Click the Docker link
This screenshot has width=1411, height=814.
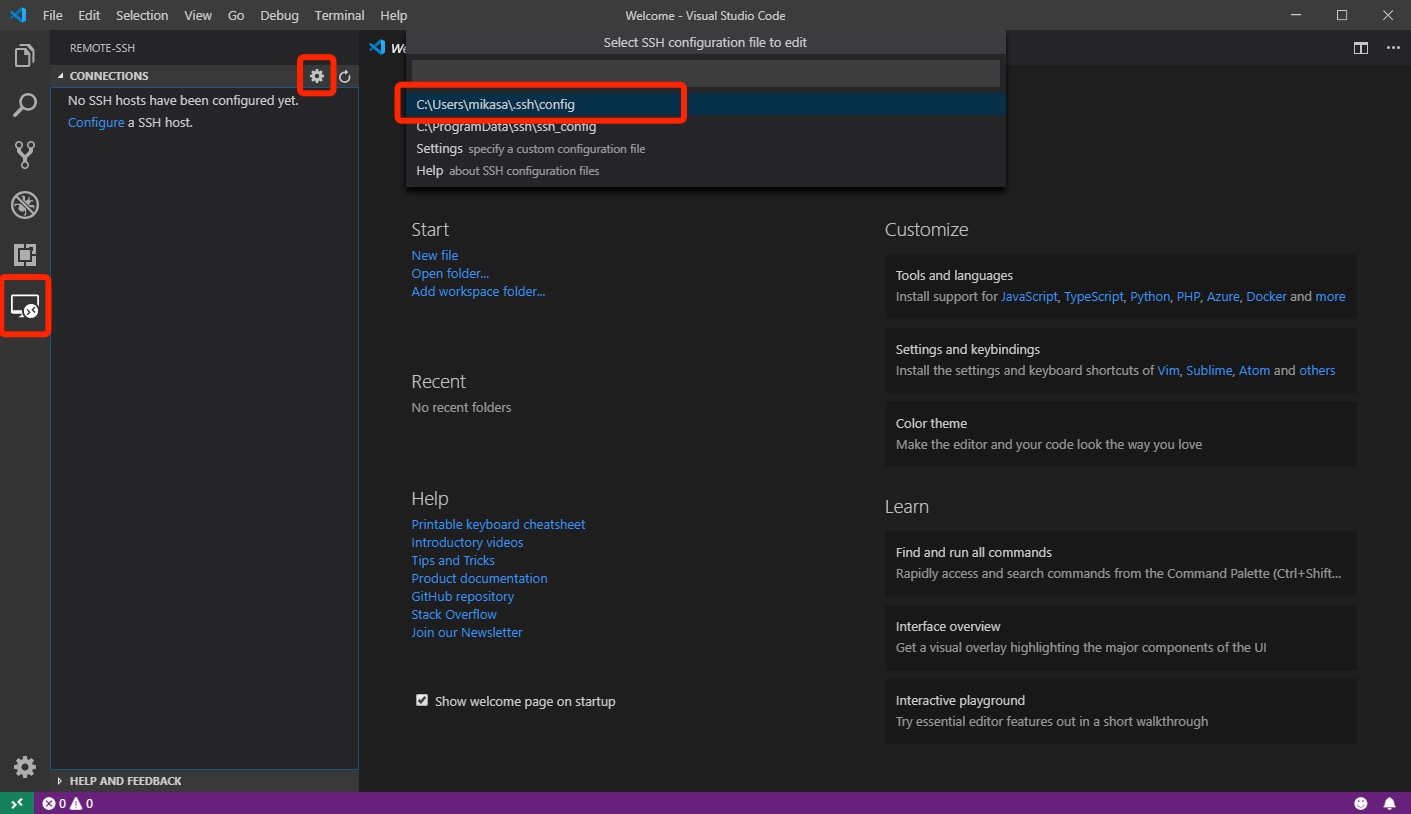pyautogui.click(x=1267, y=297)
